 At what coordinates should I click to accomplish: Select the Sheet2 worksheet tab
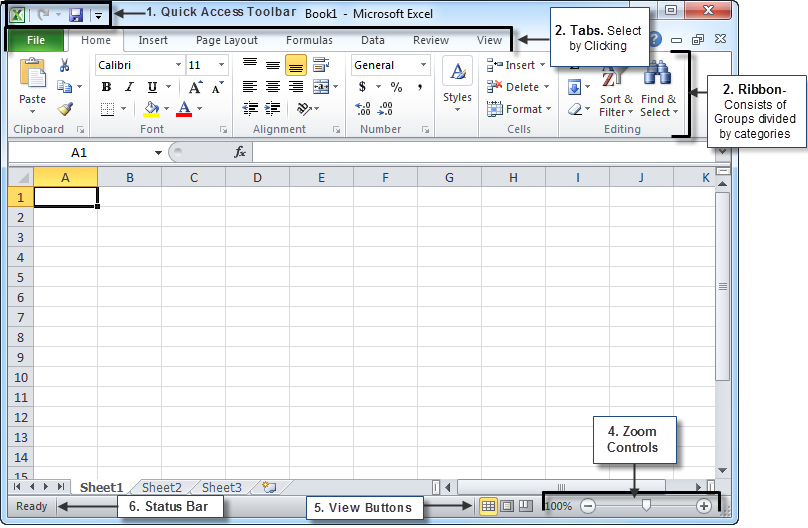pyautogui.click(x=162, y=487)
